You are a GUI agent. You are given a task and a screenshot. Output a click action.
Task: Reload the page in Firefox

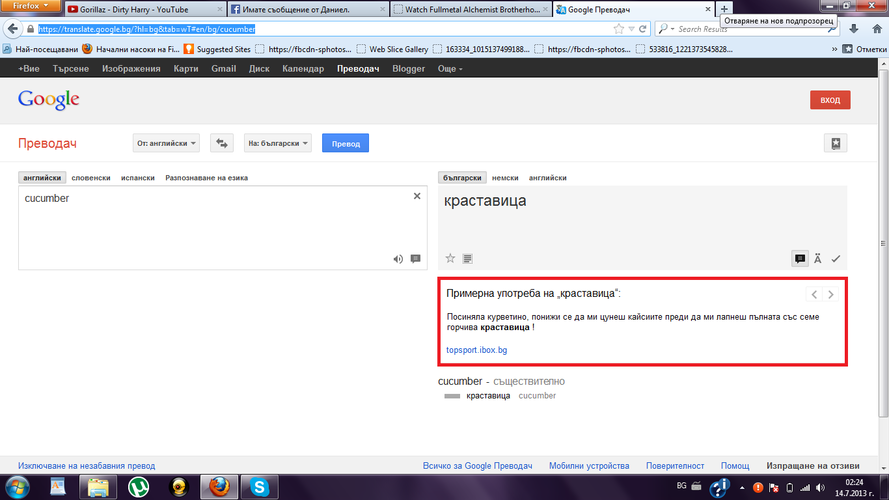point(642,29)
